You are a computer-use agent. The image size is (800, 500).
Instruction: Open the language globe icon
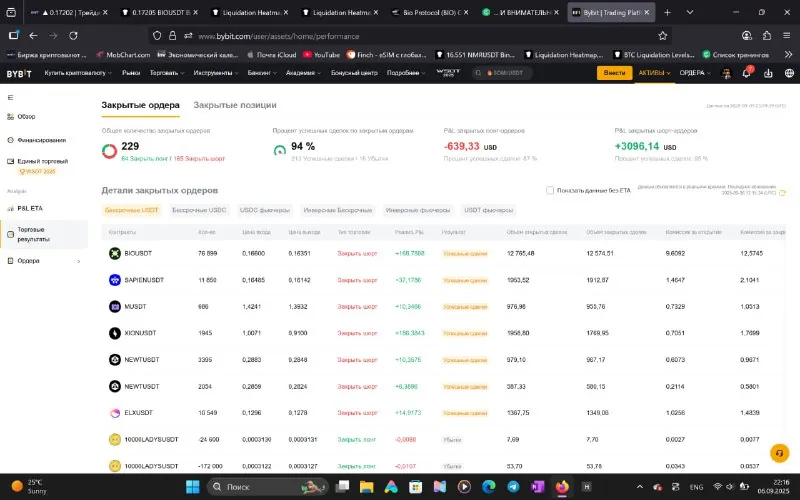[789, 73]
